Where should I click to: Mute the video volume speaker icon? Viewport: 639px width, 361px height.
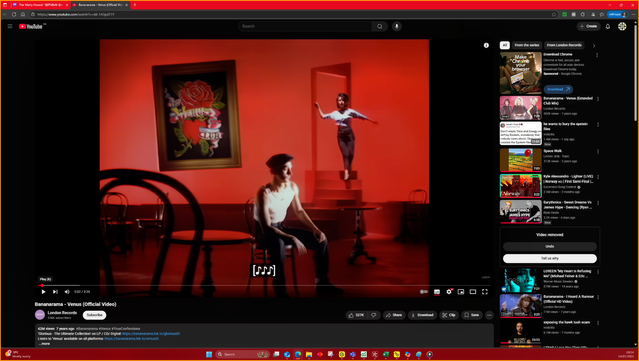pyautogui.click(x=67, y=292)
